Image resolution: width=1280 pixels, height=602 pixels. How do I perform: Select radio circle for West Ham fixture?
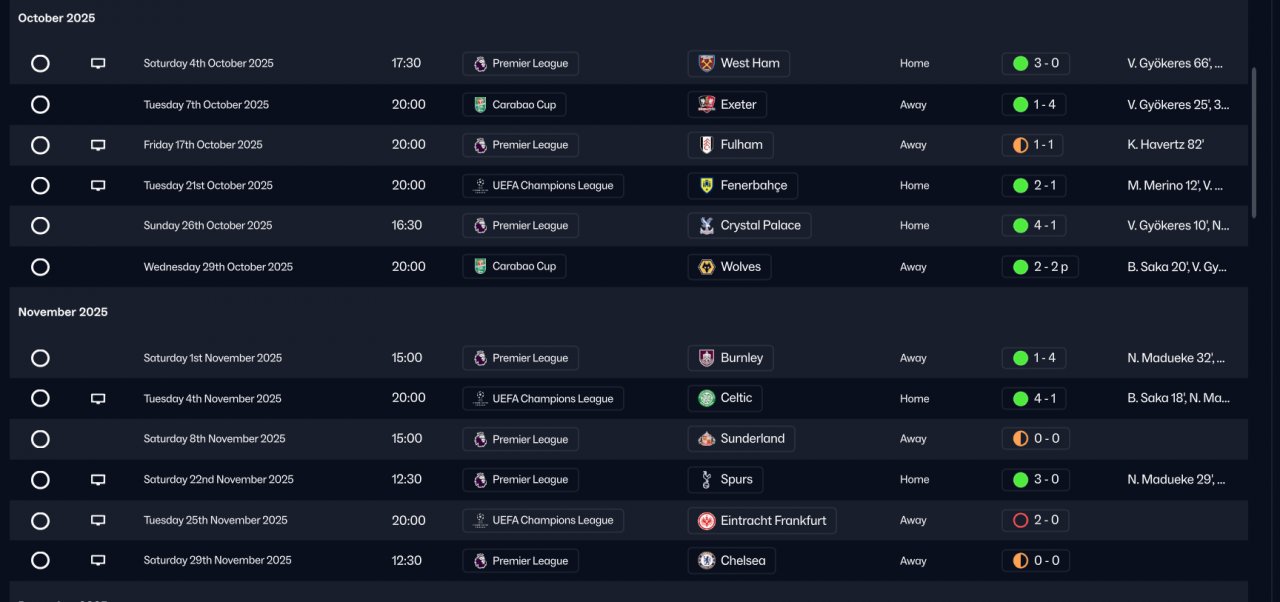tap(40, 64)
